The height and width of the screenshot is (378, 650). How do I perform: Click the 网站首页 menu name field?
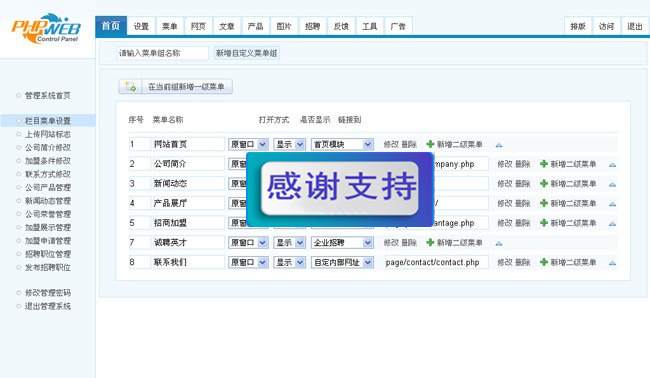188,144
